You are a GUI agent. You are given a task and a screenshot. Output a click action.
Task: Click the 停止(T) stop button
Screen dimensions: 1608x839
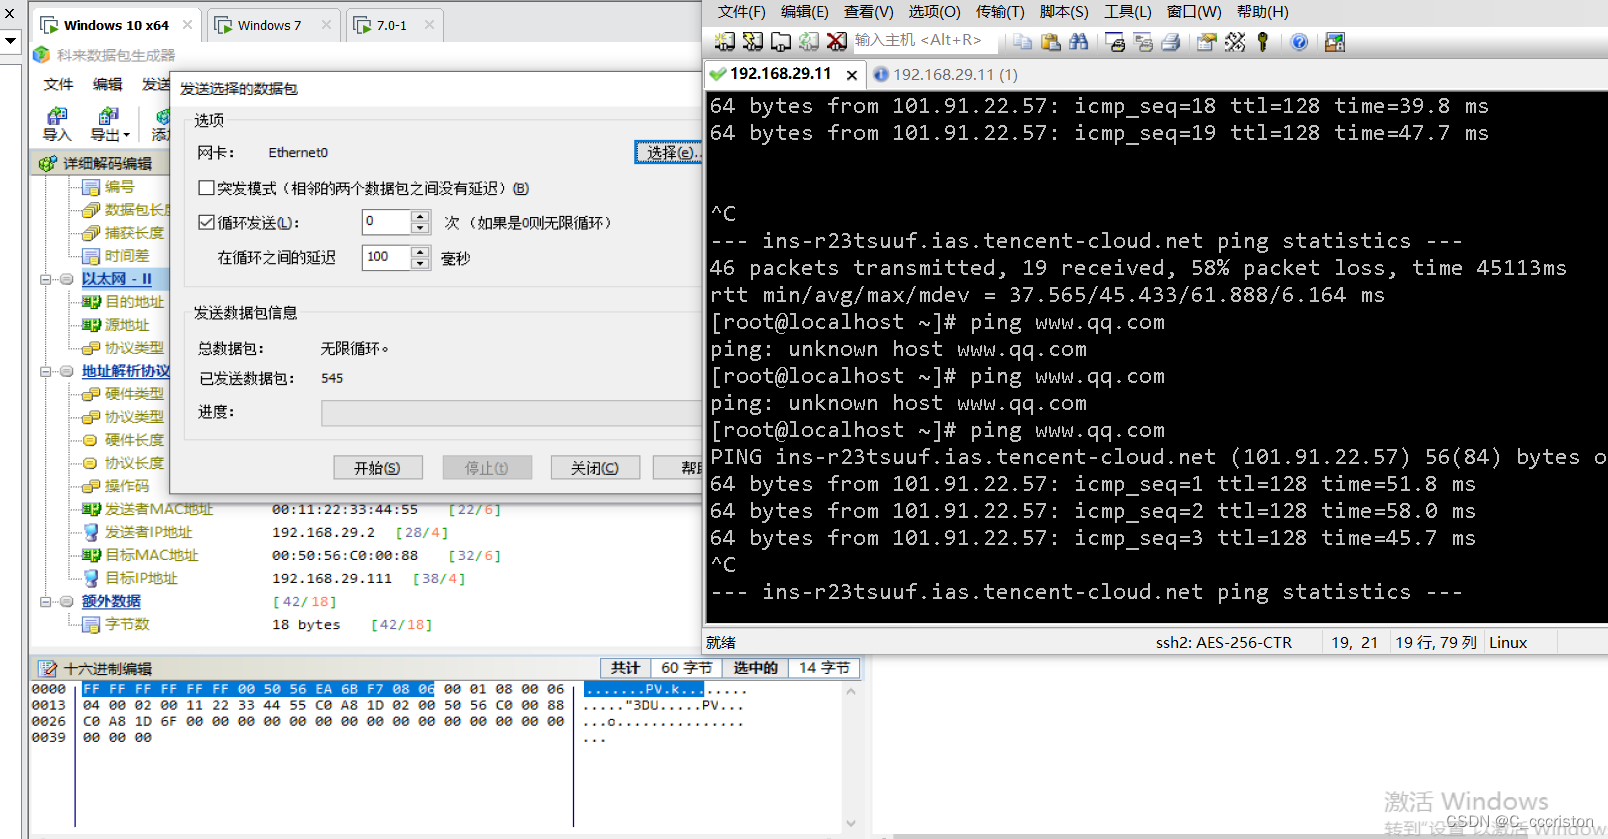[x=486, y=468]
